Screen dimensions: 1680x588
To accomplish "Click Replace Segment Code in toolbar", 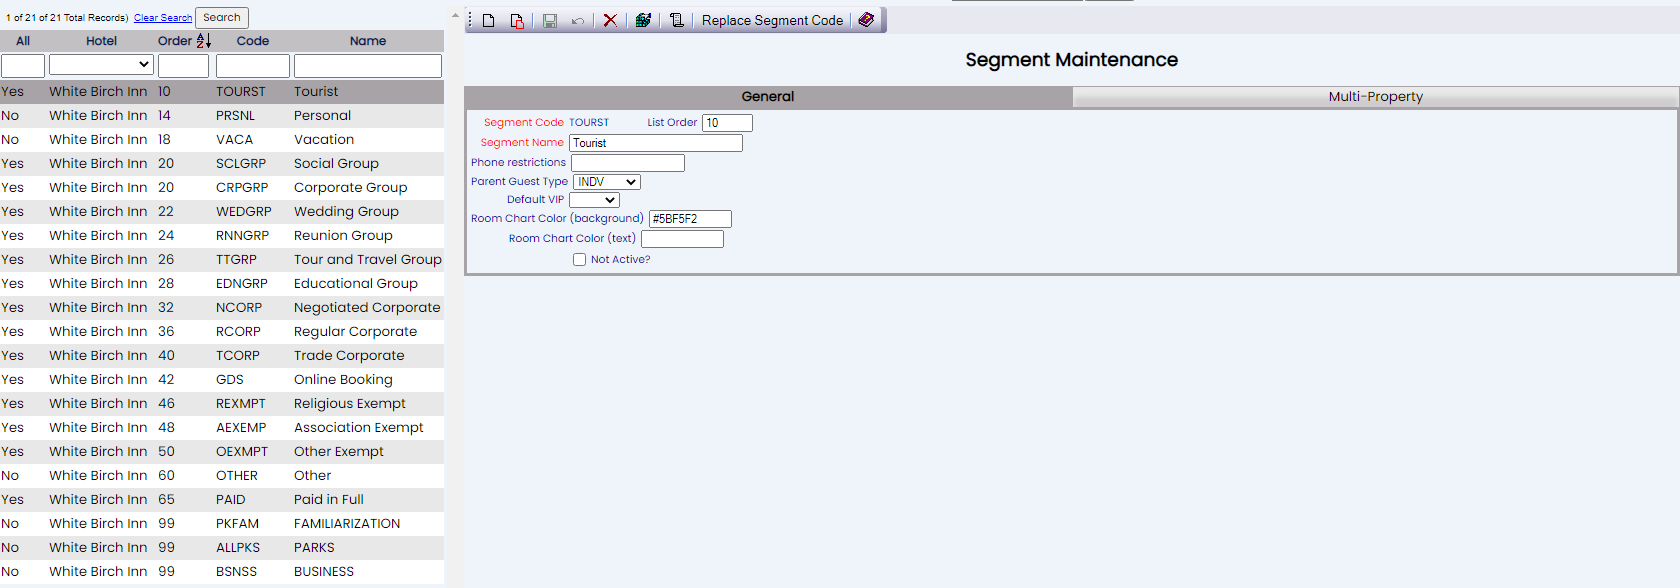I will click(x=772, y=20).
